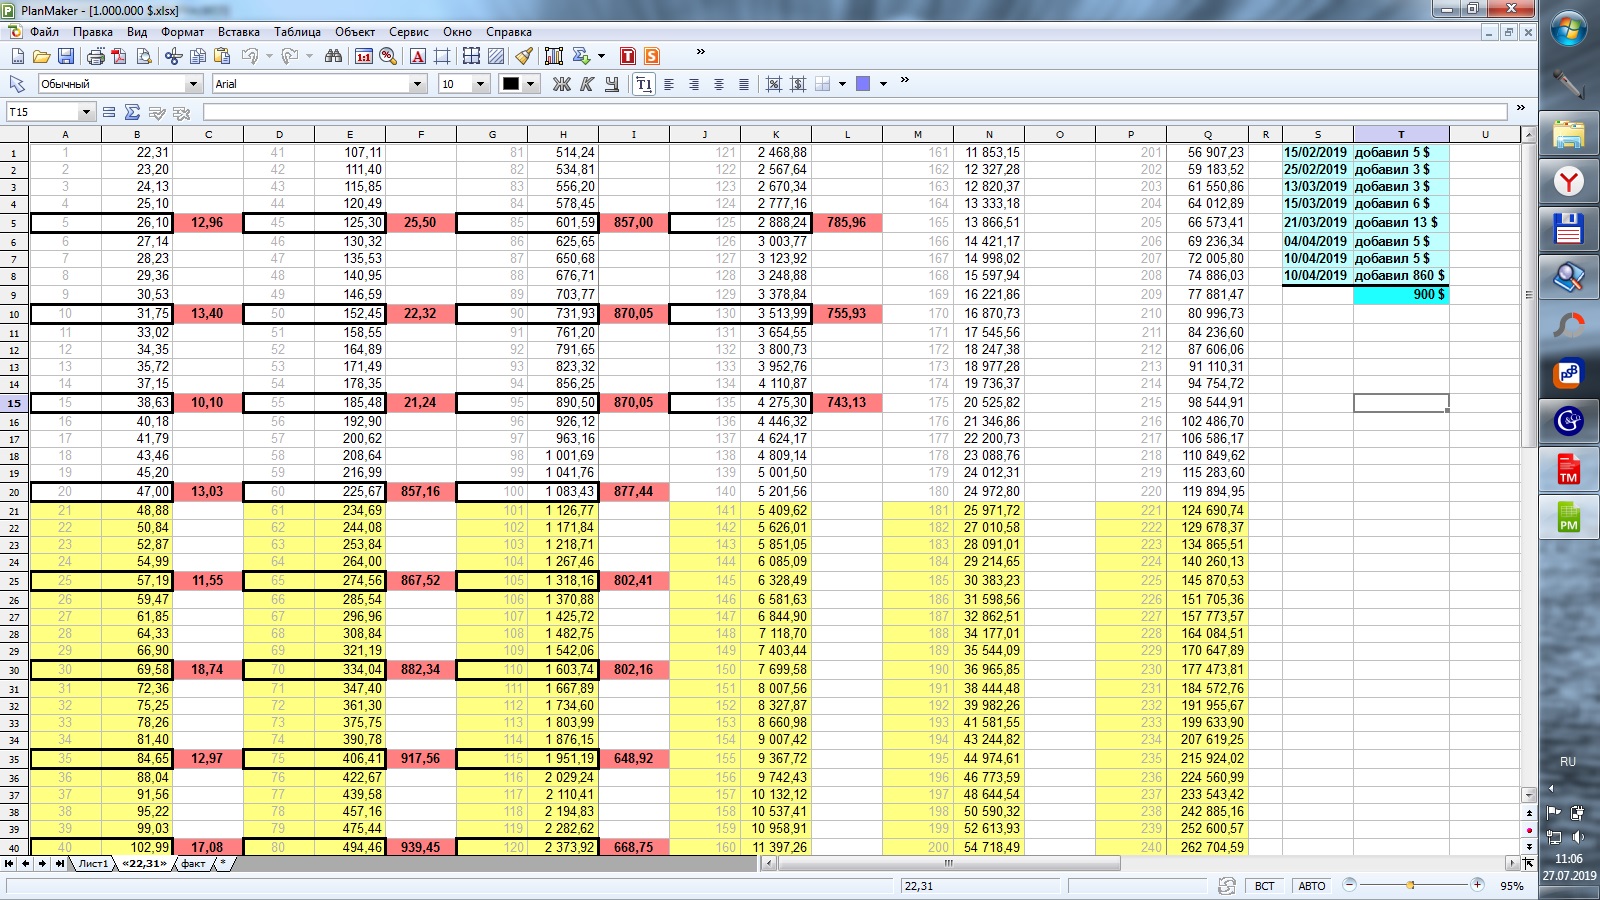Click the zoom slider in status bar
The height and width of the screenshot is (900, 1600).
1412,885
